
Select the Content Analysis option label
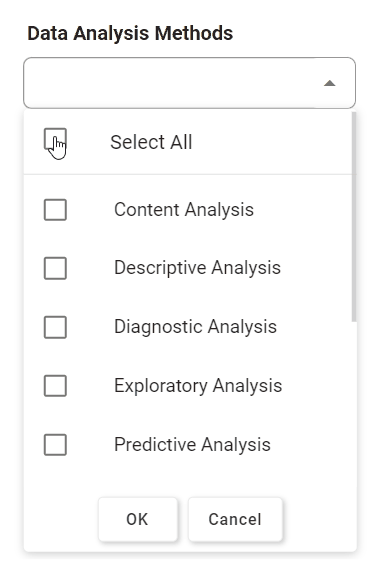coord(184,210)
